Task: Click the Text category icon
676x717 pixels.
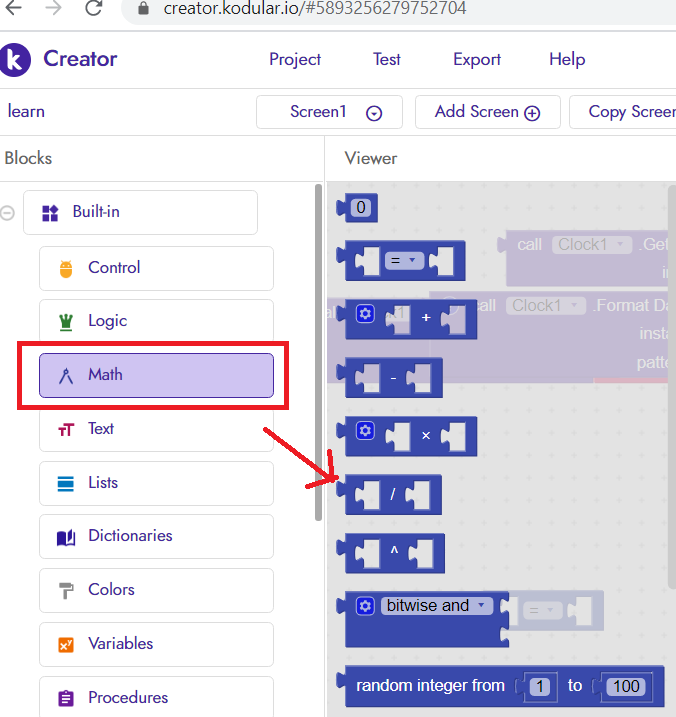Action: pyautogui.click(x=66, y=430)
